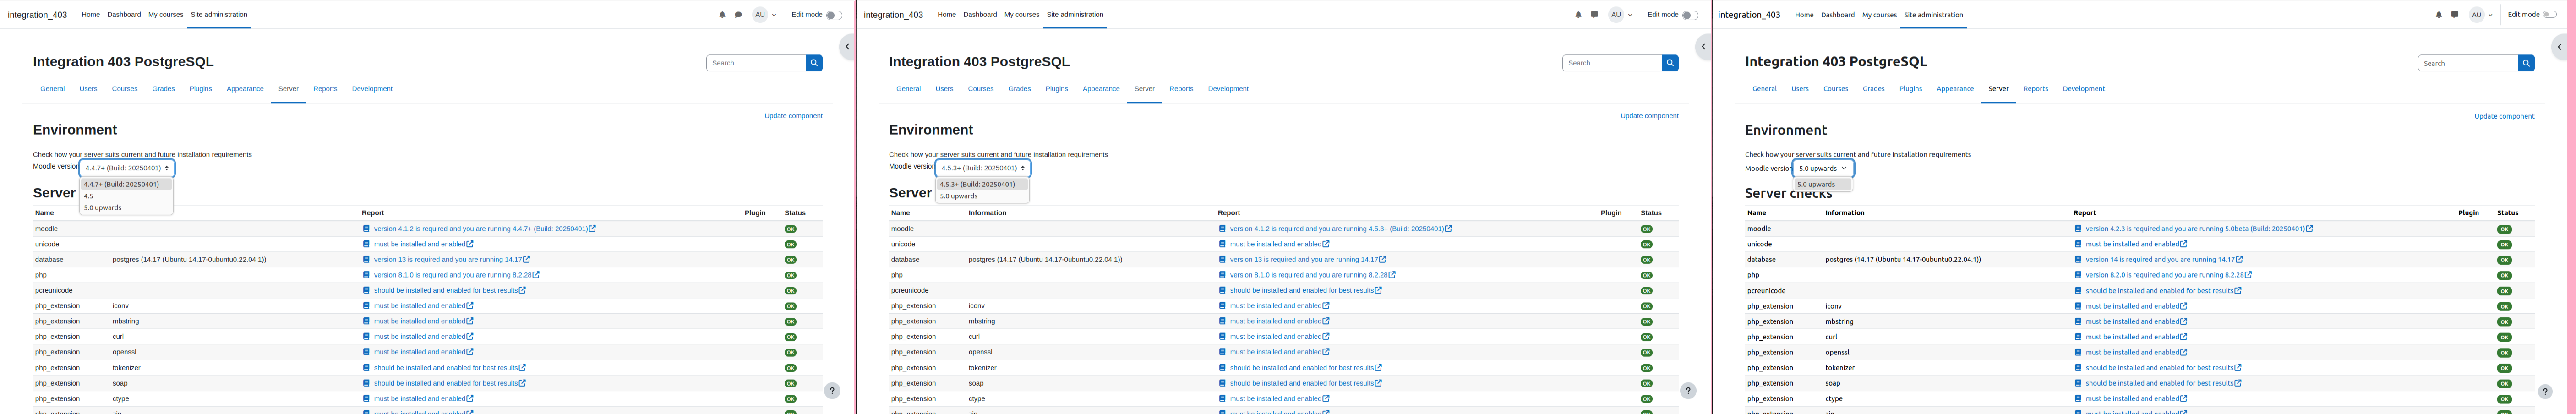The height and width of the screenshot is (414, 2576).
Task: Open Moodle version dropdown showing 4.5.3+ (Build: 20250401)
Action: (x=983, y=168)
